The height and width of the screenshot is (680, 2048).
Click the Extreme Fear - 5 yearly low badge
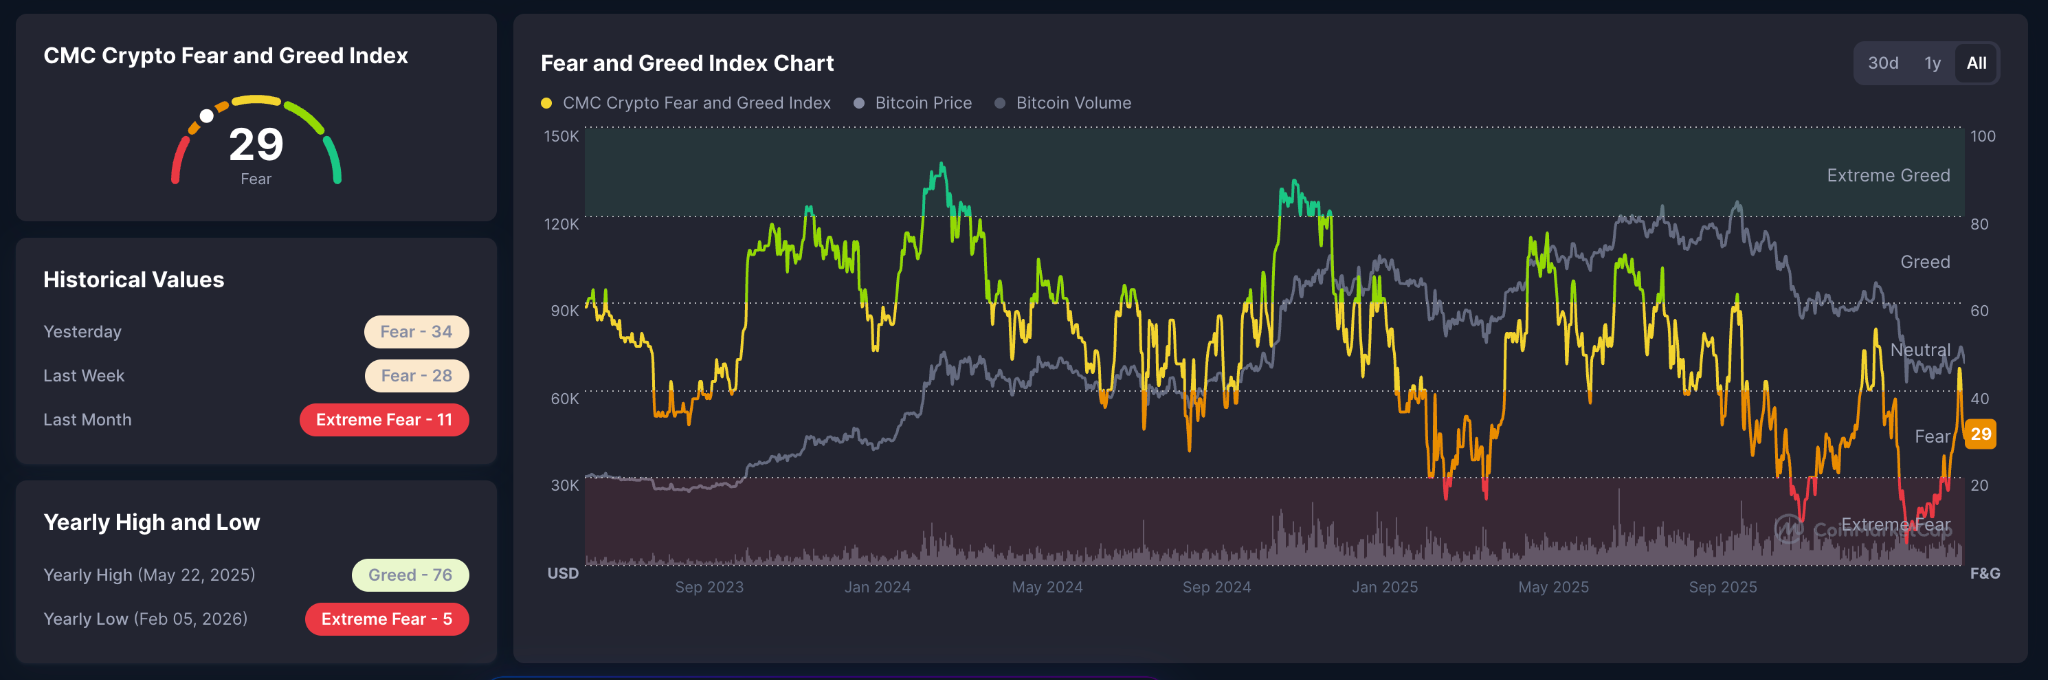point(387,619)
